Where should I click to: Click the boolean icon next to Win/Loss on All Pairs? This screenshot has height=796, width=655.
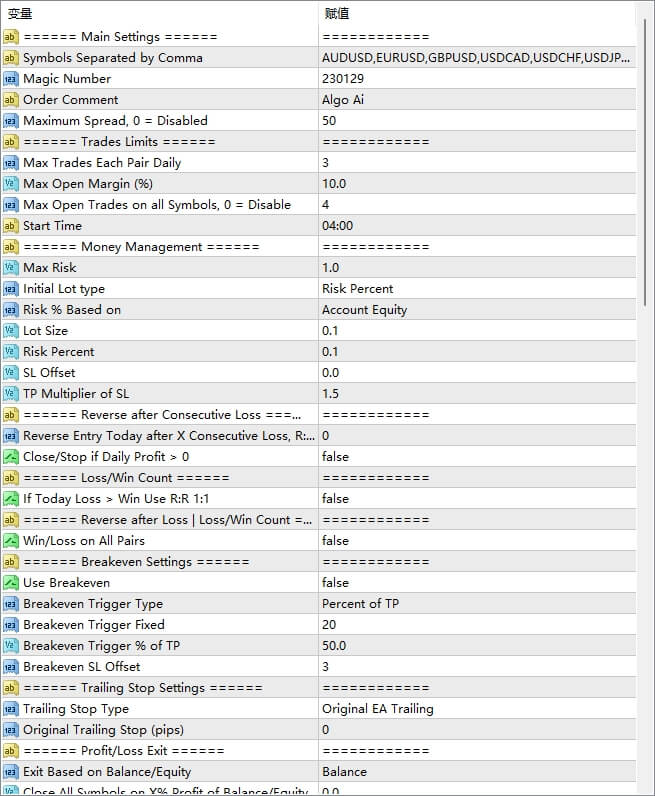click(x=10, y=541)
